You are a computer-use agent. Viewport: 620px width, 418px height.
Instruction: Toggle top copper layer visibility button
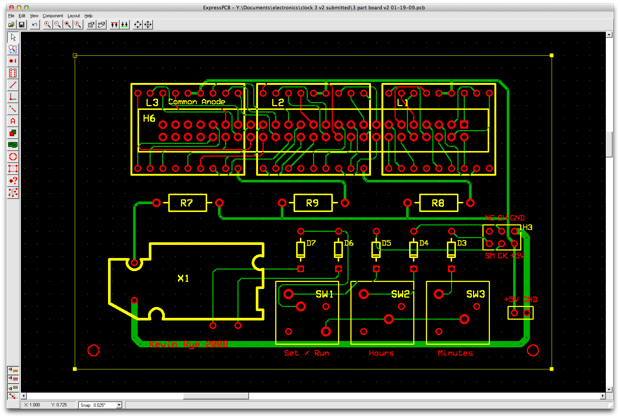tap(13, 378)
